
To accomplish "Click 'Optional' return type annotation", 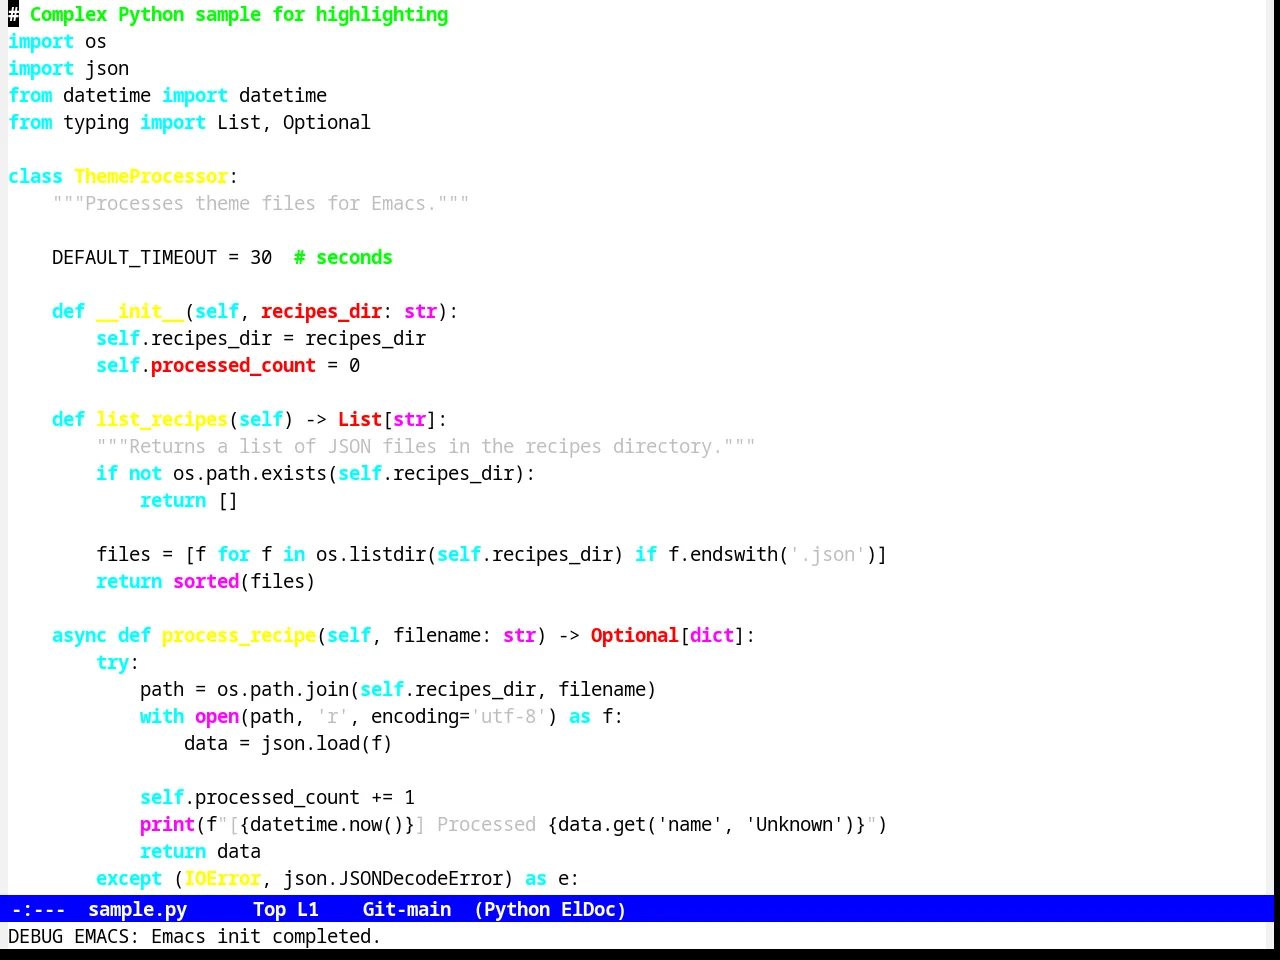I will click(x=634, y=635).
